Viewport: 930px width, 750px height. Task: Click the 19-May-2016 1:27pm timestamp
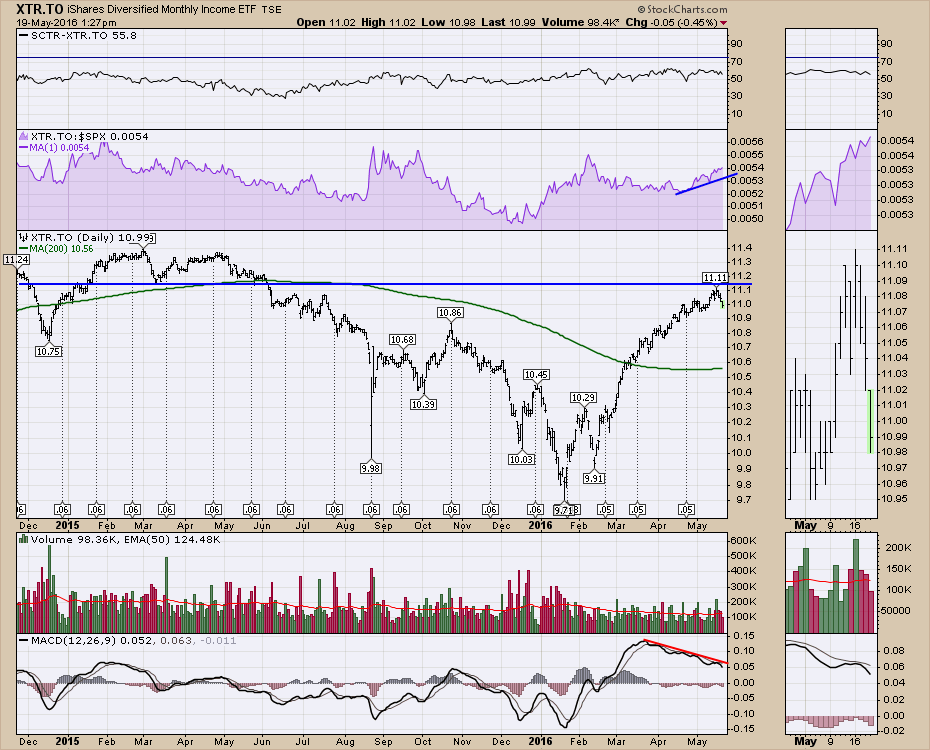tap(66, 23)
